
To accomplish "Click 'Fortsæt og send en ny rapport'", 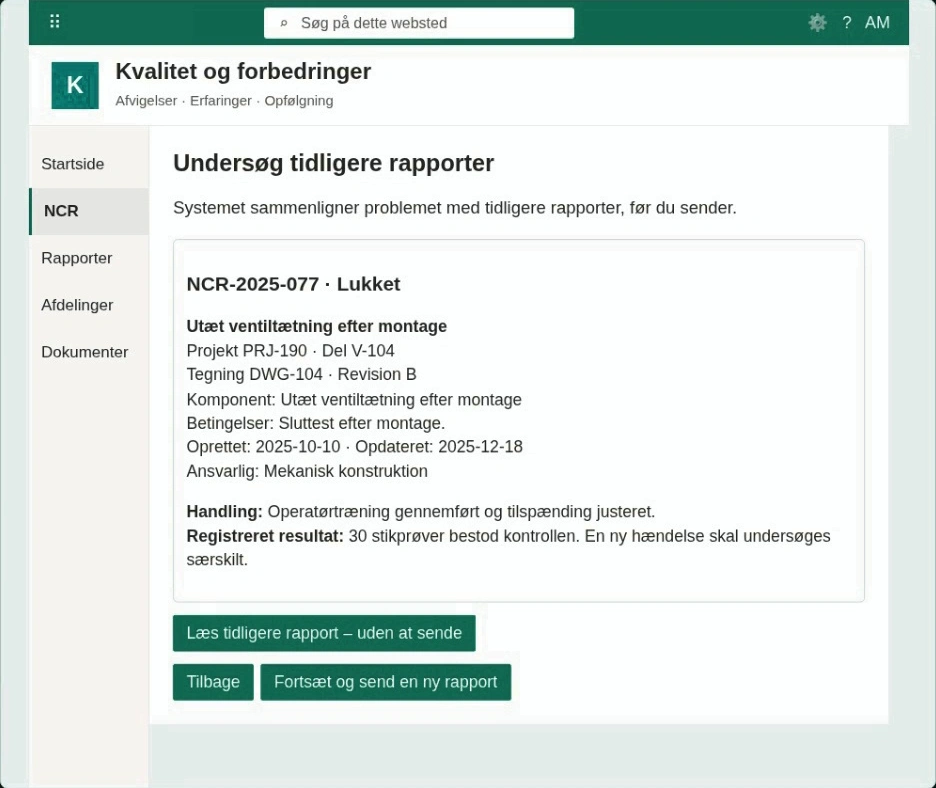I will tap(386, 682).
